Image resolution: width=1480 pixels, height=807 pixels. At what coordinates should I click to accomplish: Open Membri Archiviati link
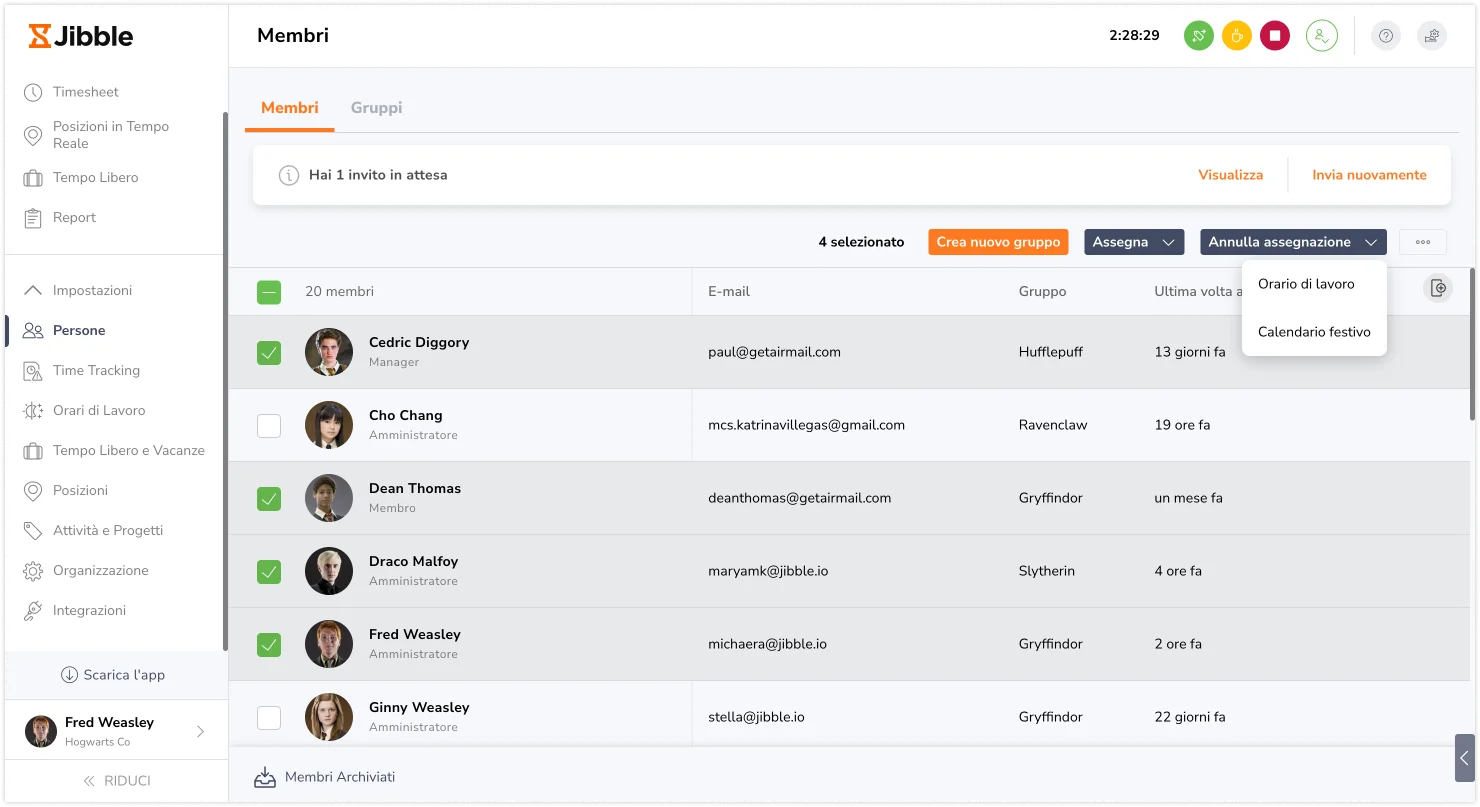(x=340, y=777)
